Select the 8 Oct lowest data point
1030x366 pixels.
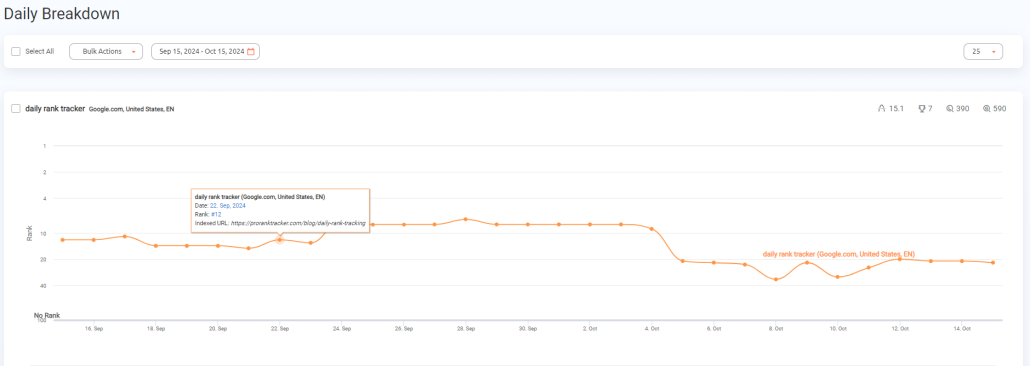[776, 280]
